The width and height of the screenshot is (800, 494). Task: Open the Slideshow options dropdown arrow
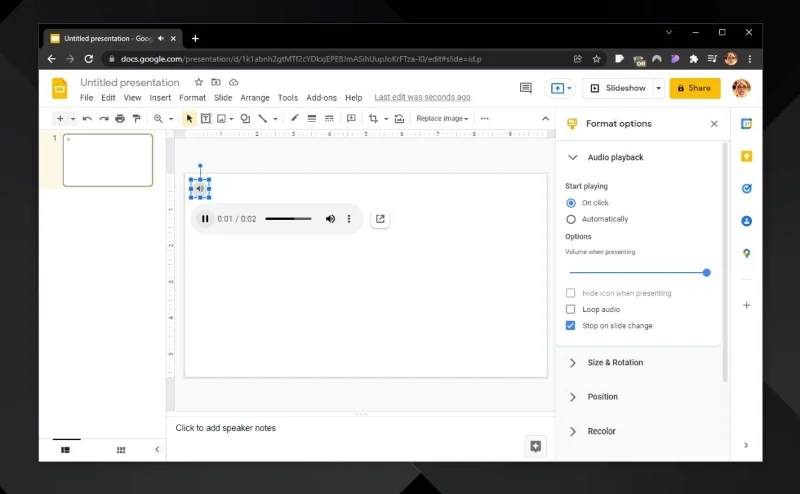point(659,88)
